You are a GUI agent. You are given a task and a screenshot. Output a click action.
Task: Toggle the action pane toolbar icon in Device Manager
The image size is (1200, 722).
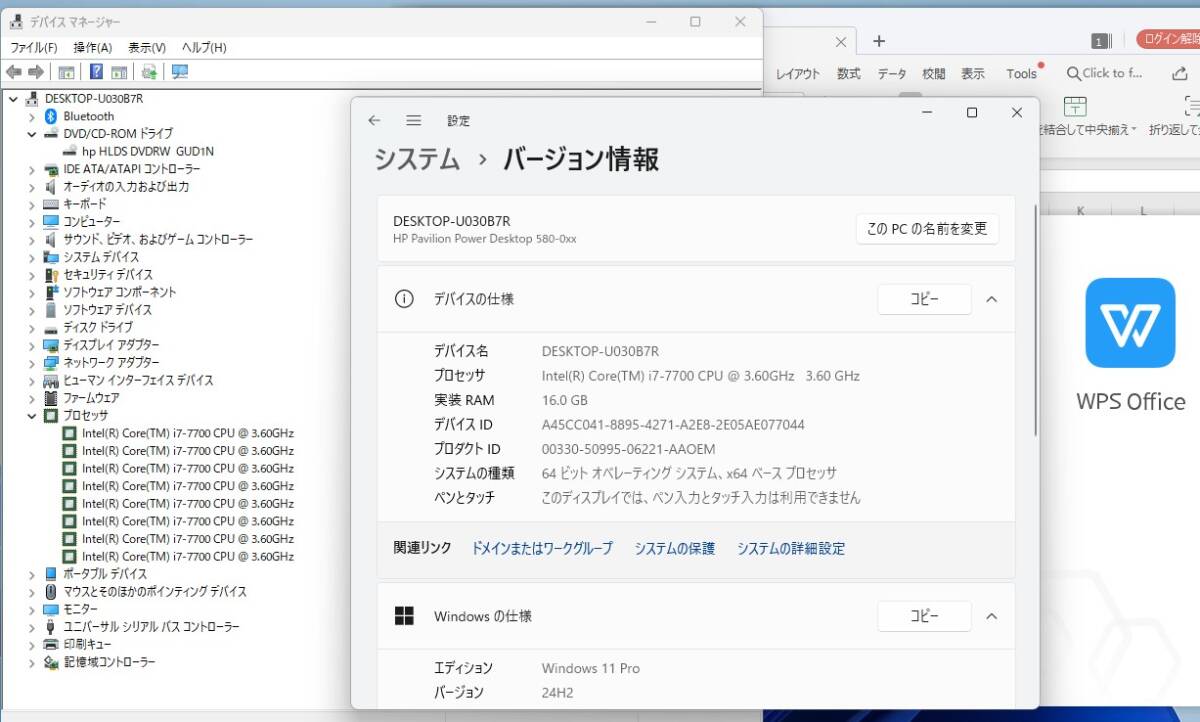(x=119, y=72)
